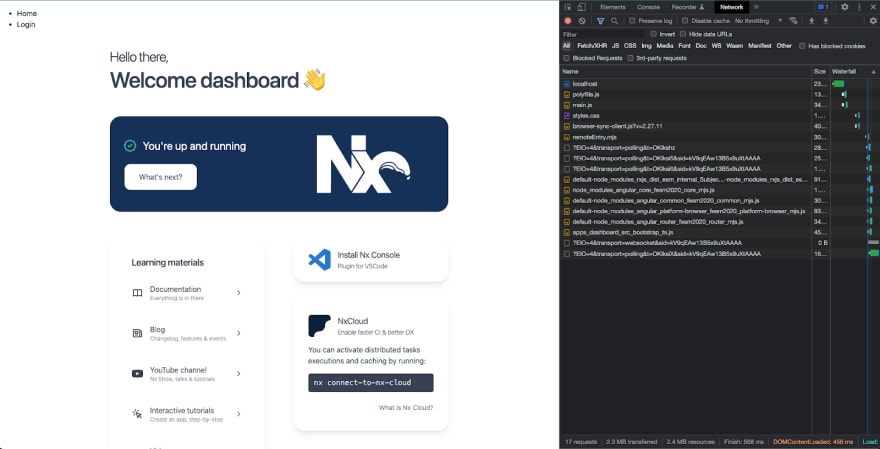
Task: Filter requests by JS type
Action: (x=616, y=46)
